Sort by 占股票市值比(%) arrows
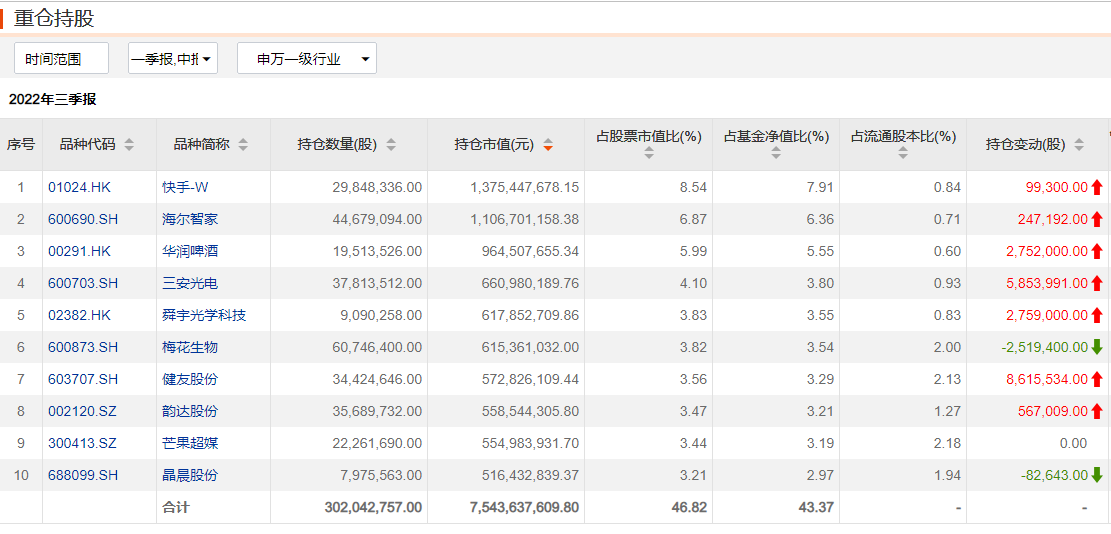Image resolution: width=1111 pixels, height=534 pixels. click(649, 154)
